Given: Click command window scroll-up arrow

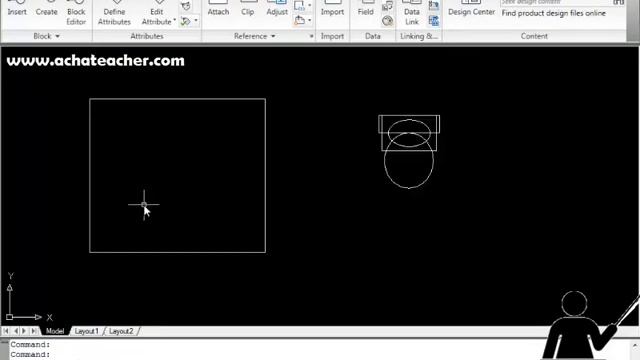Looking at the screenshot, I should [x=635, y=346].
